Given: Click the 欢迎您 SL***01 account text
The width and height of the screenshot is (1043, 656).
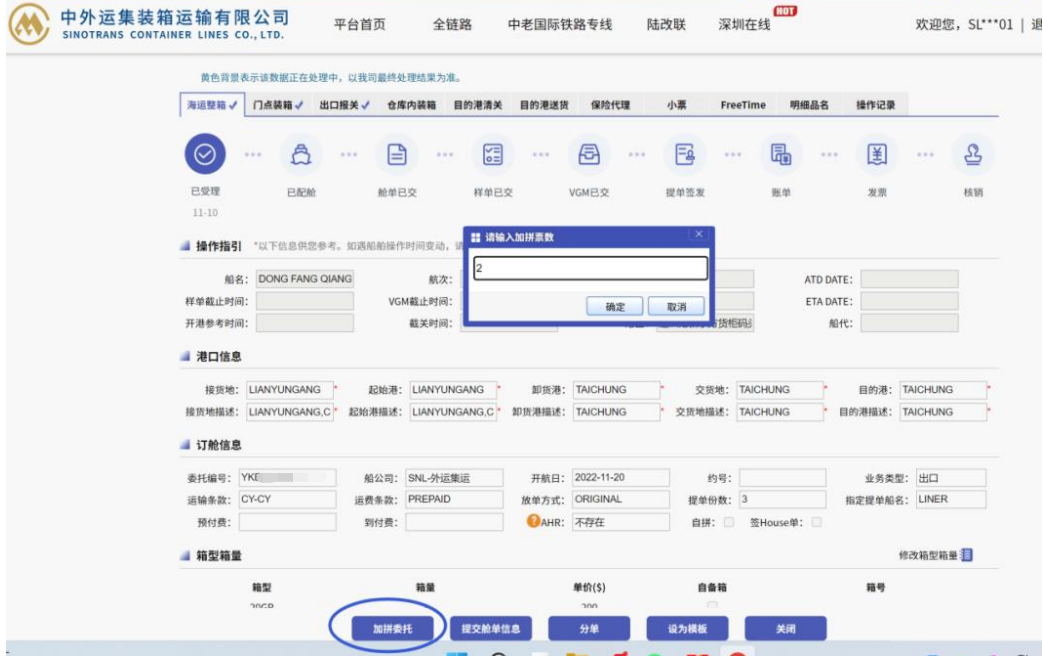Looking at the screenshot, I should point(964,25).
